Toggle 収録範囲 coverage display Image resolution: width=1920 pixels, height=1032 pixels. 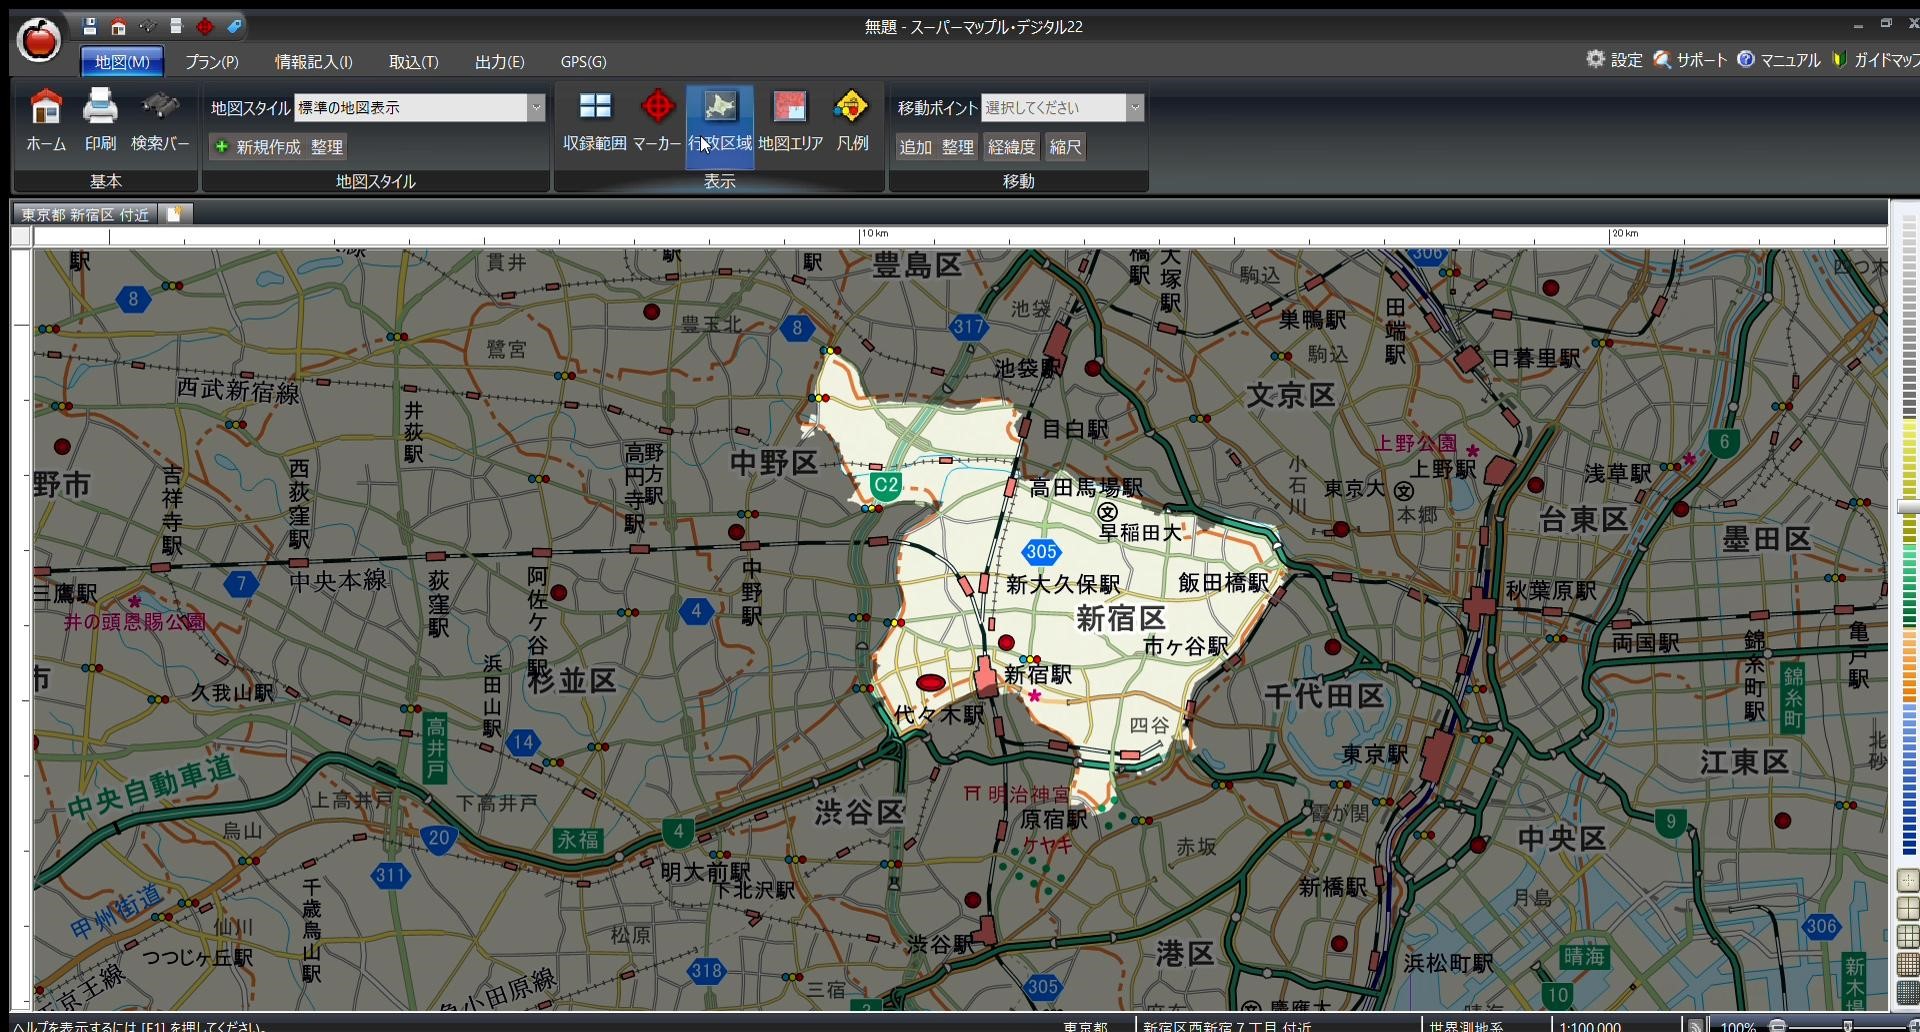[595, 121]
